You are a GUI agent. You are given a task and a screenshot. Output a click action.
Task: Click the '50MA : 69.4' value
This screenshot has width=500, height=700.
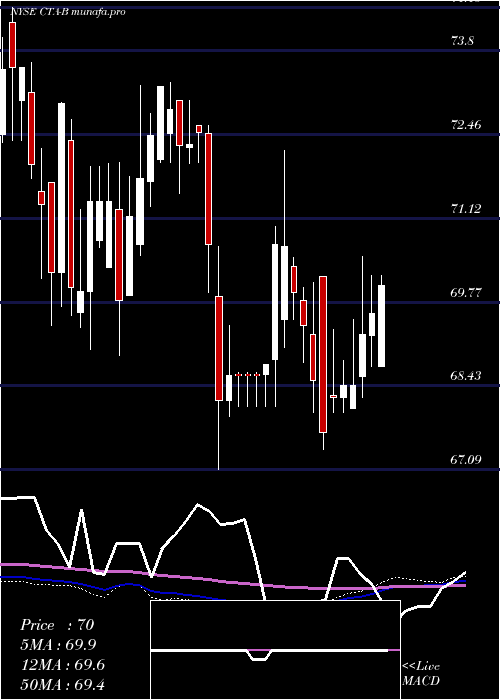[x=63, y=684]
